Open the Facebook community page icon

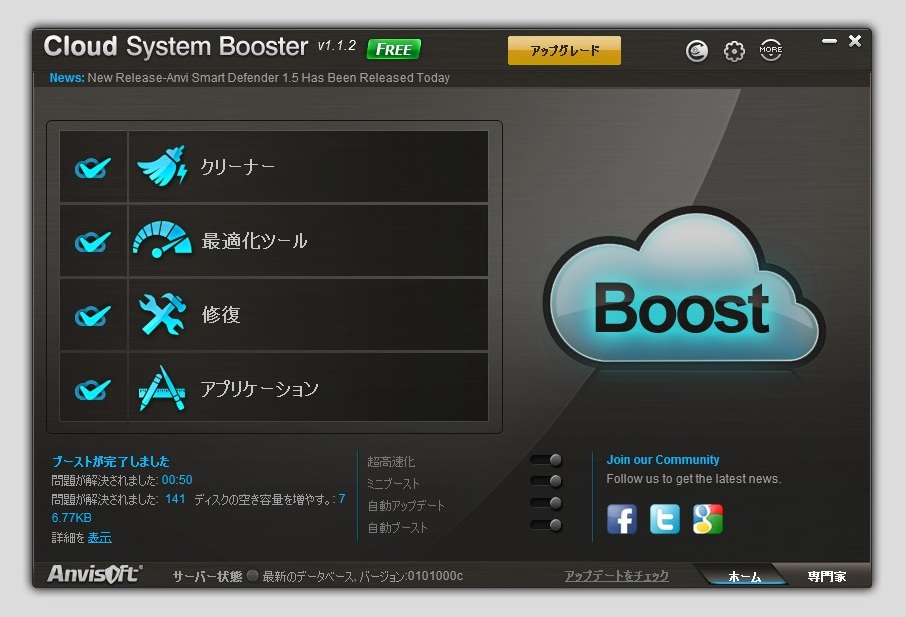622,519
